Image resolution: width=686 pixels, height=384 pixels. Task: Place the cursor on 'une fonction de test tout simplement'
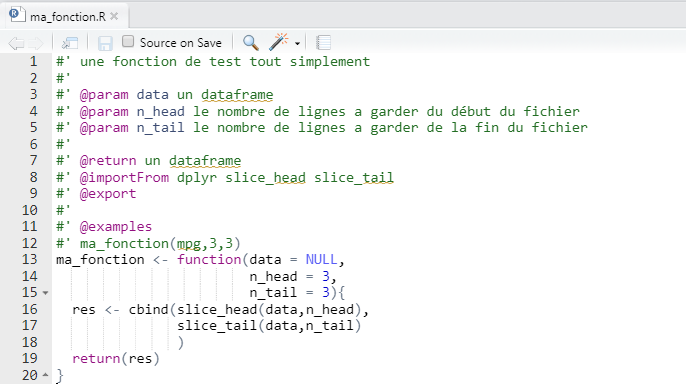225,62
